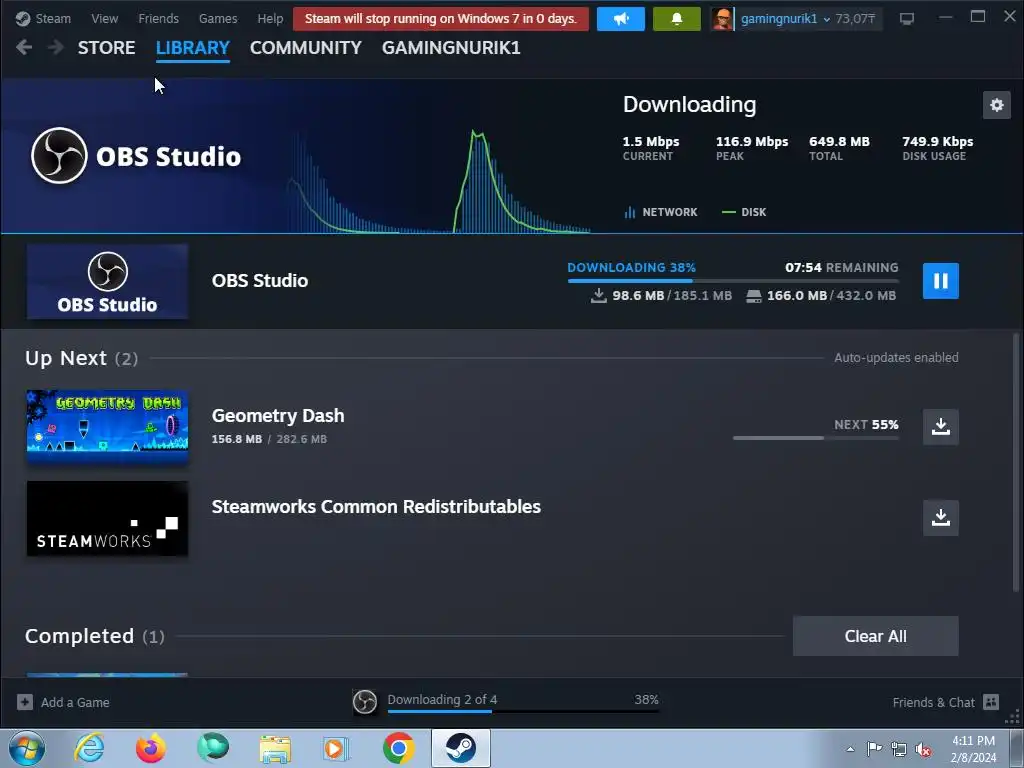1024x768 pixels.
Task: Click the Geometry Dash title
Action: tap(278, 415)
